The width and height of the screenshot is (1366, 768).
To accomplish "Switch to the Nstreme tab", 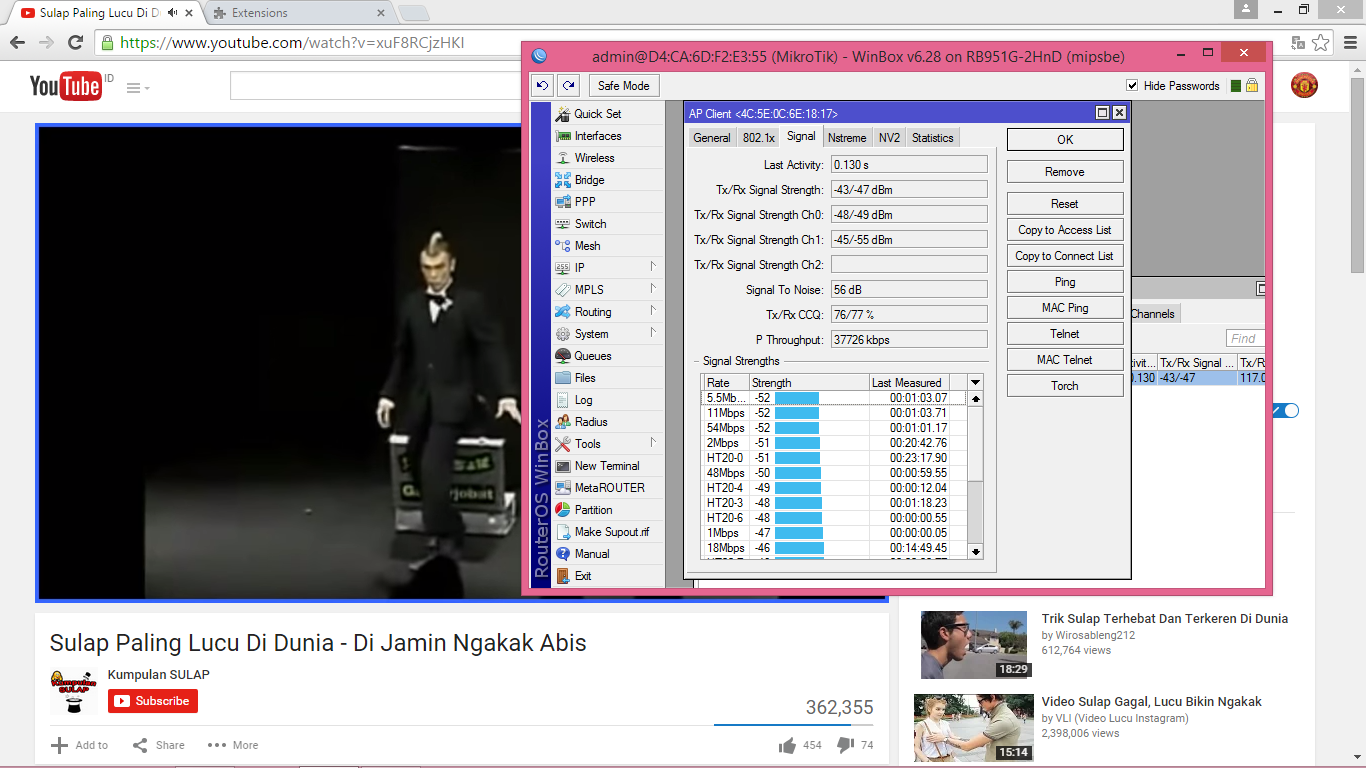I will click(x=847, y=138).
